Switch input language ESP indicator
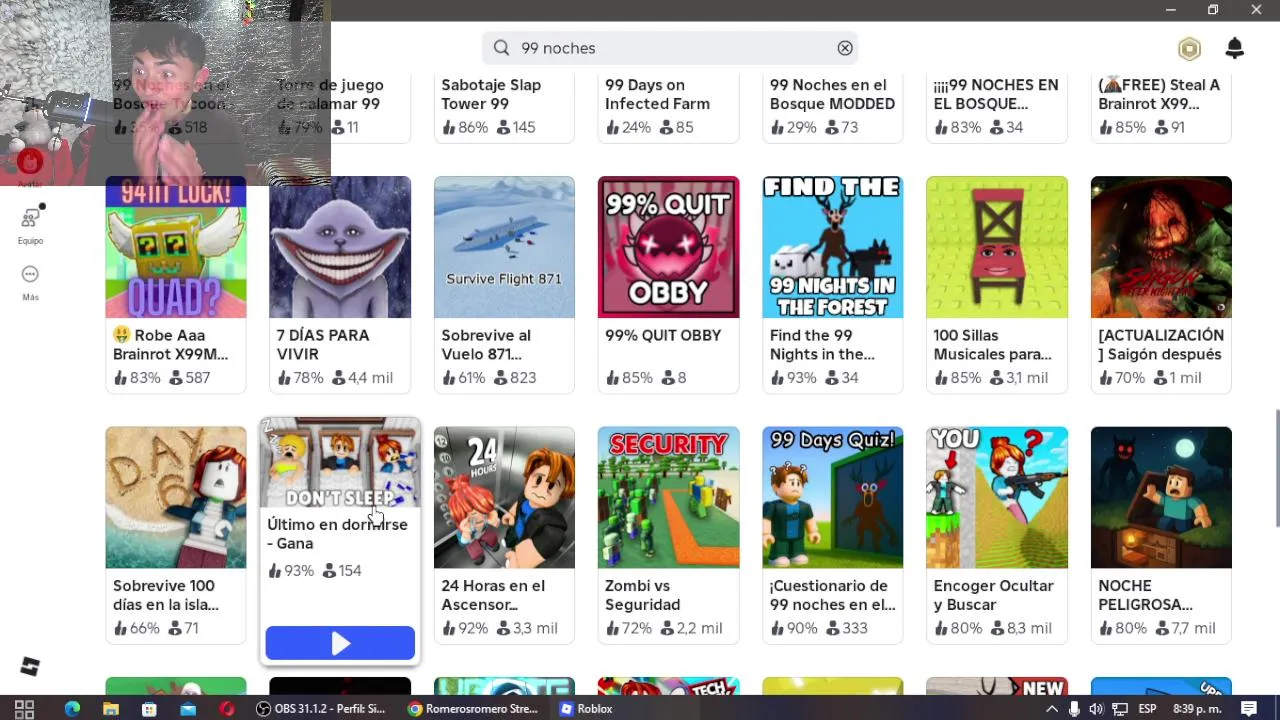 (1147, 709)
